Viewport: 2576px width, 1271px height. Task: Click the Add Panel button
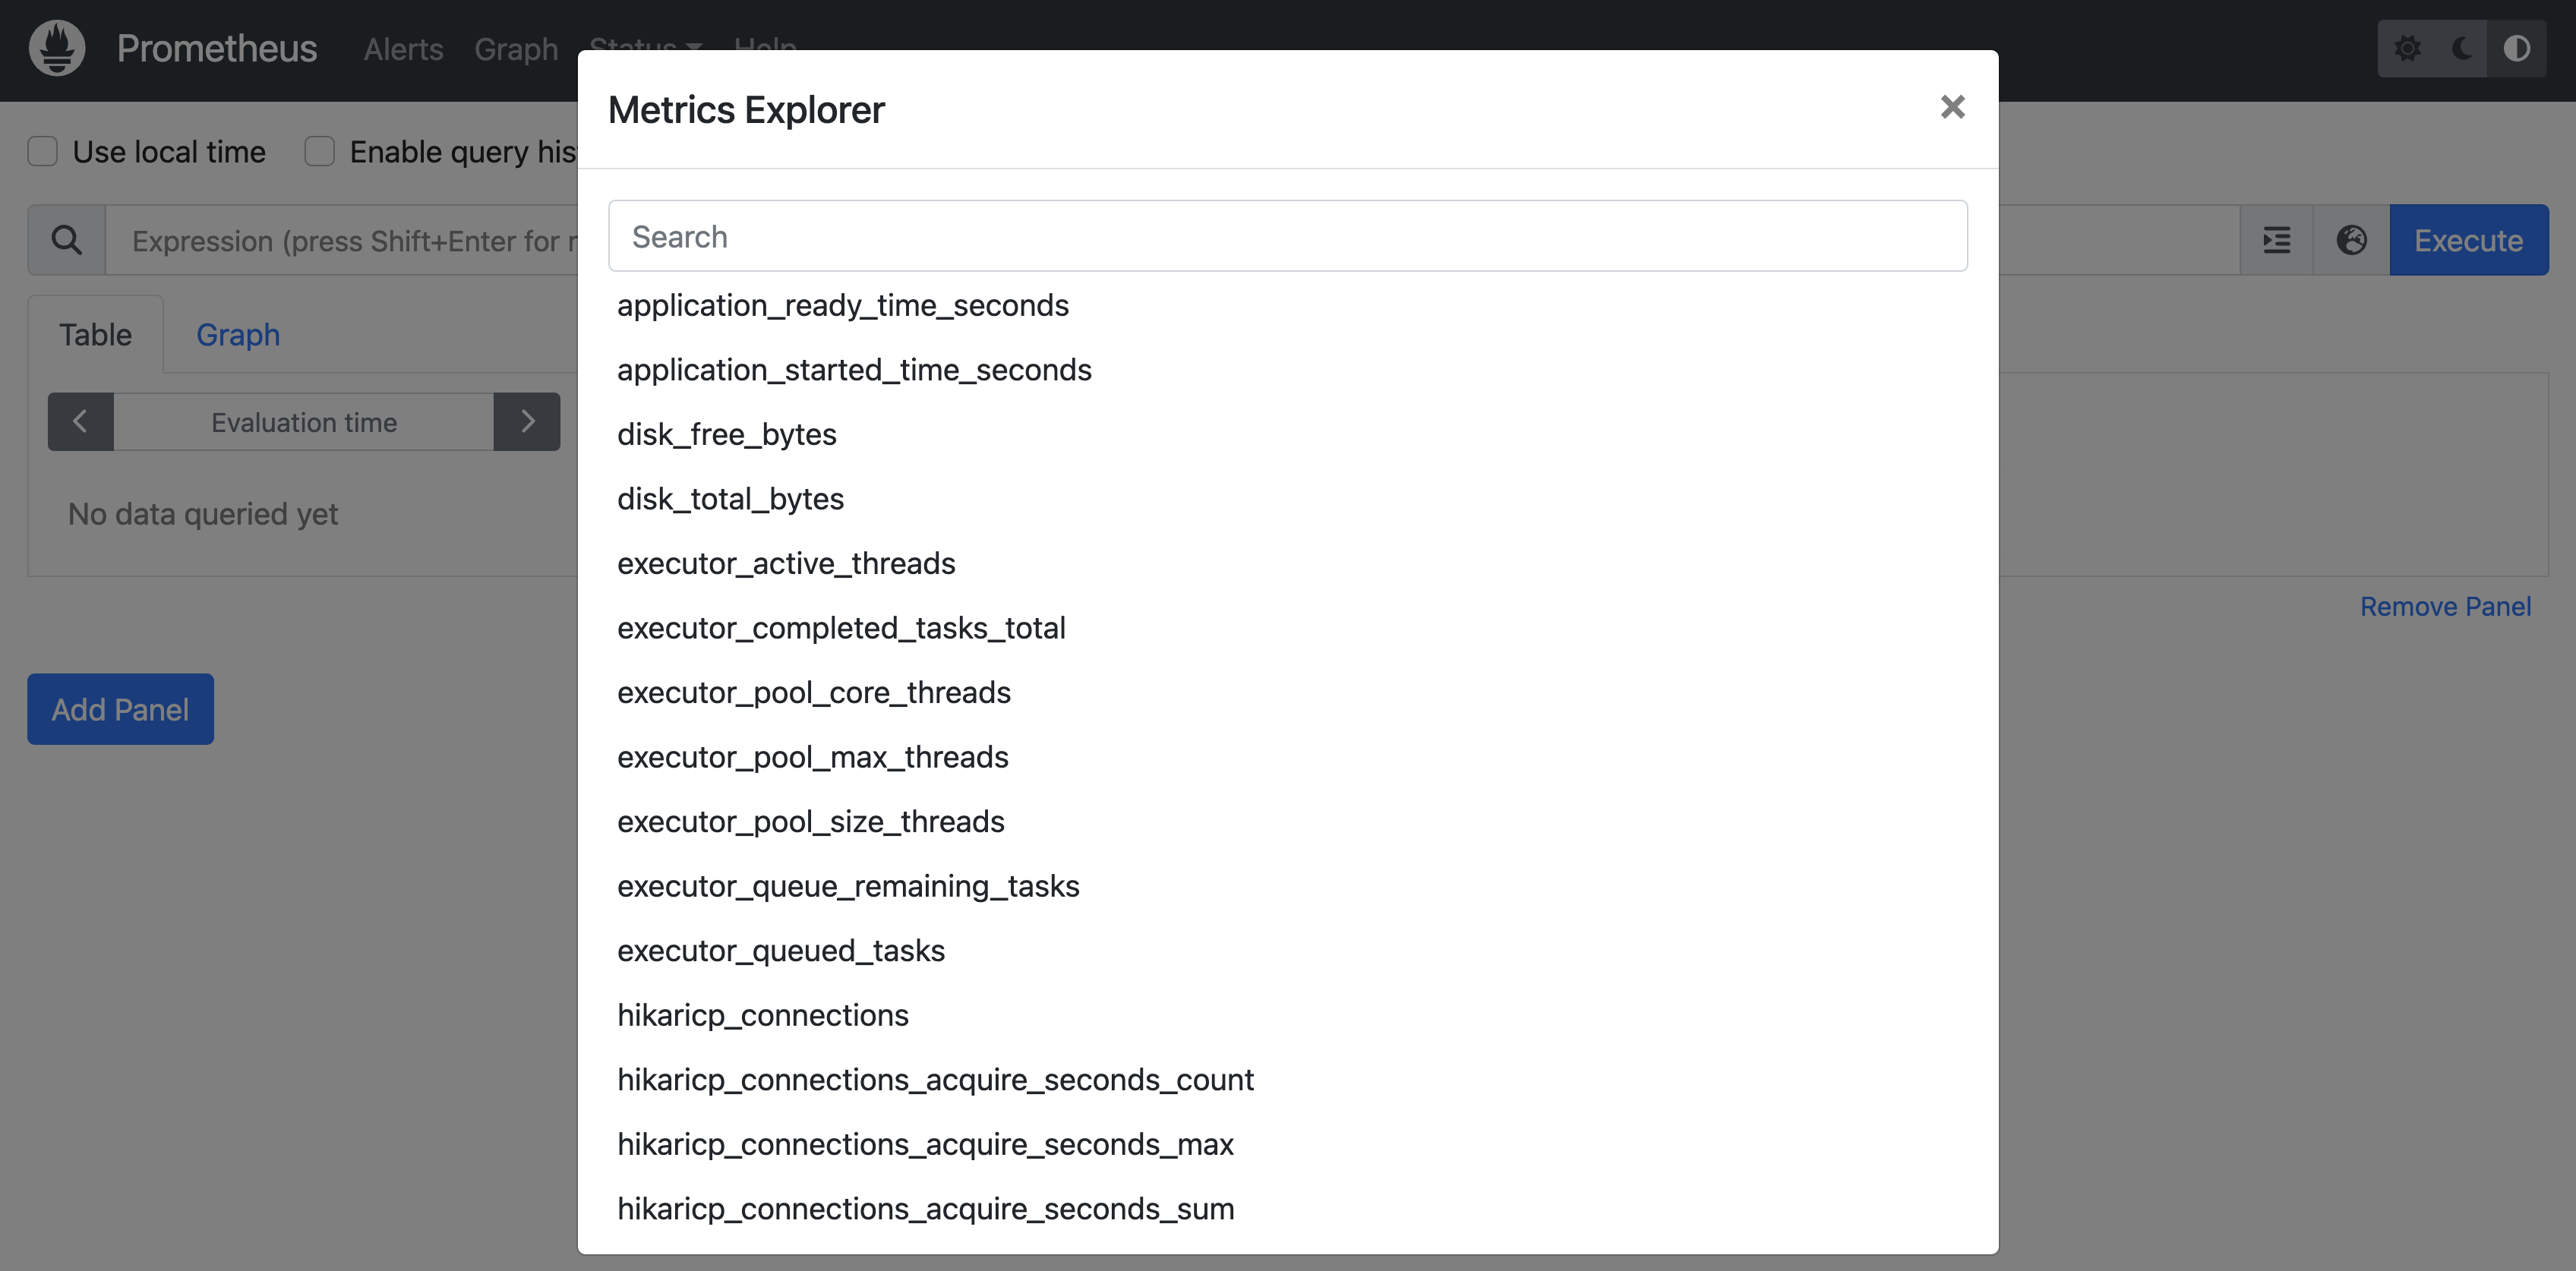[x=120, y=709]
